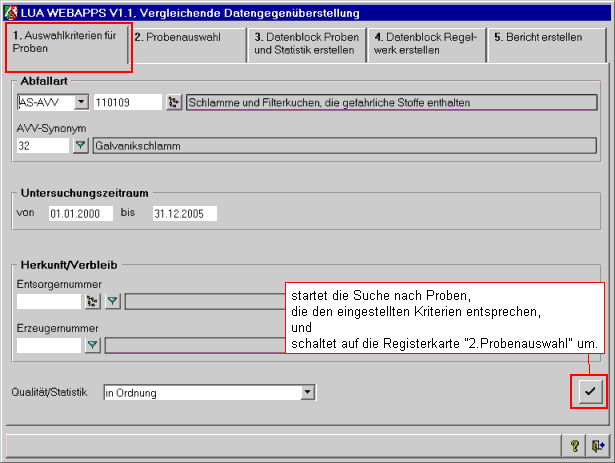
Task: Click the filter icon next to AVV-Synonym field
Action: [x=81, y=146]
